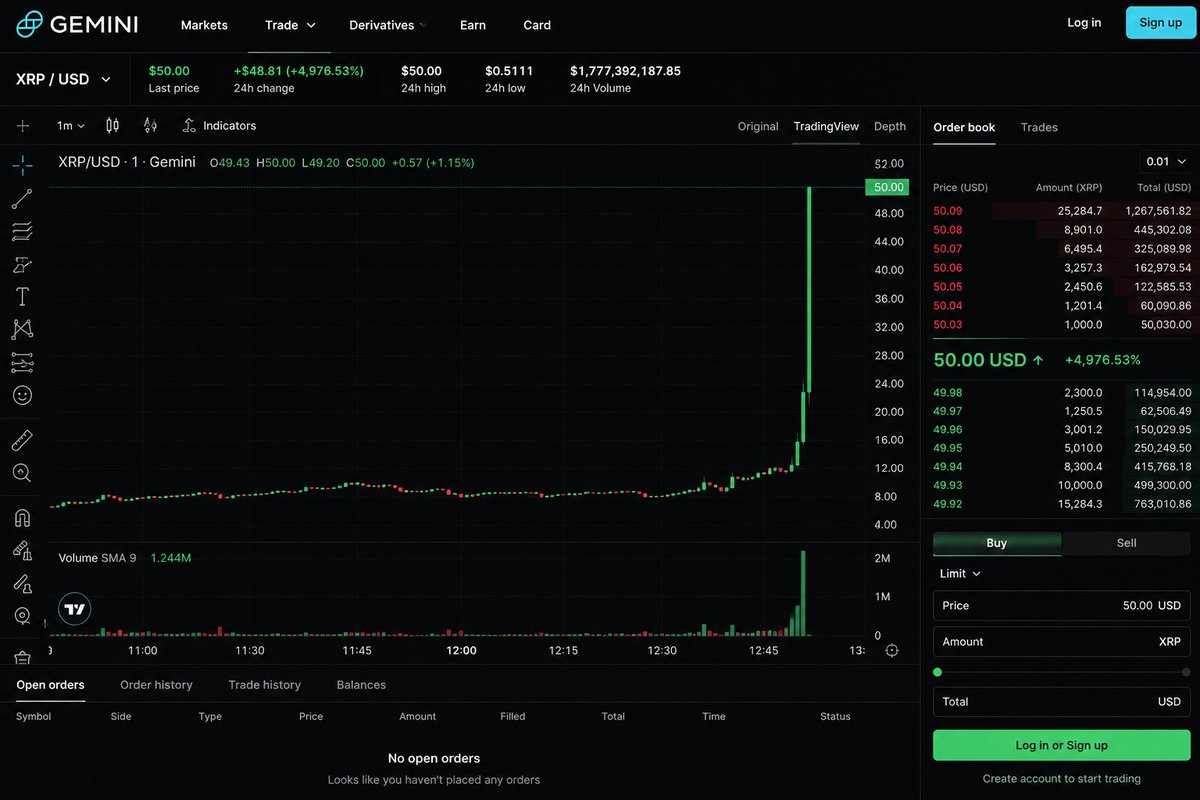Switch to Depth chart view
The height and width of the screenshot is (800, 1200).
(x=890, y=126)
